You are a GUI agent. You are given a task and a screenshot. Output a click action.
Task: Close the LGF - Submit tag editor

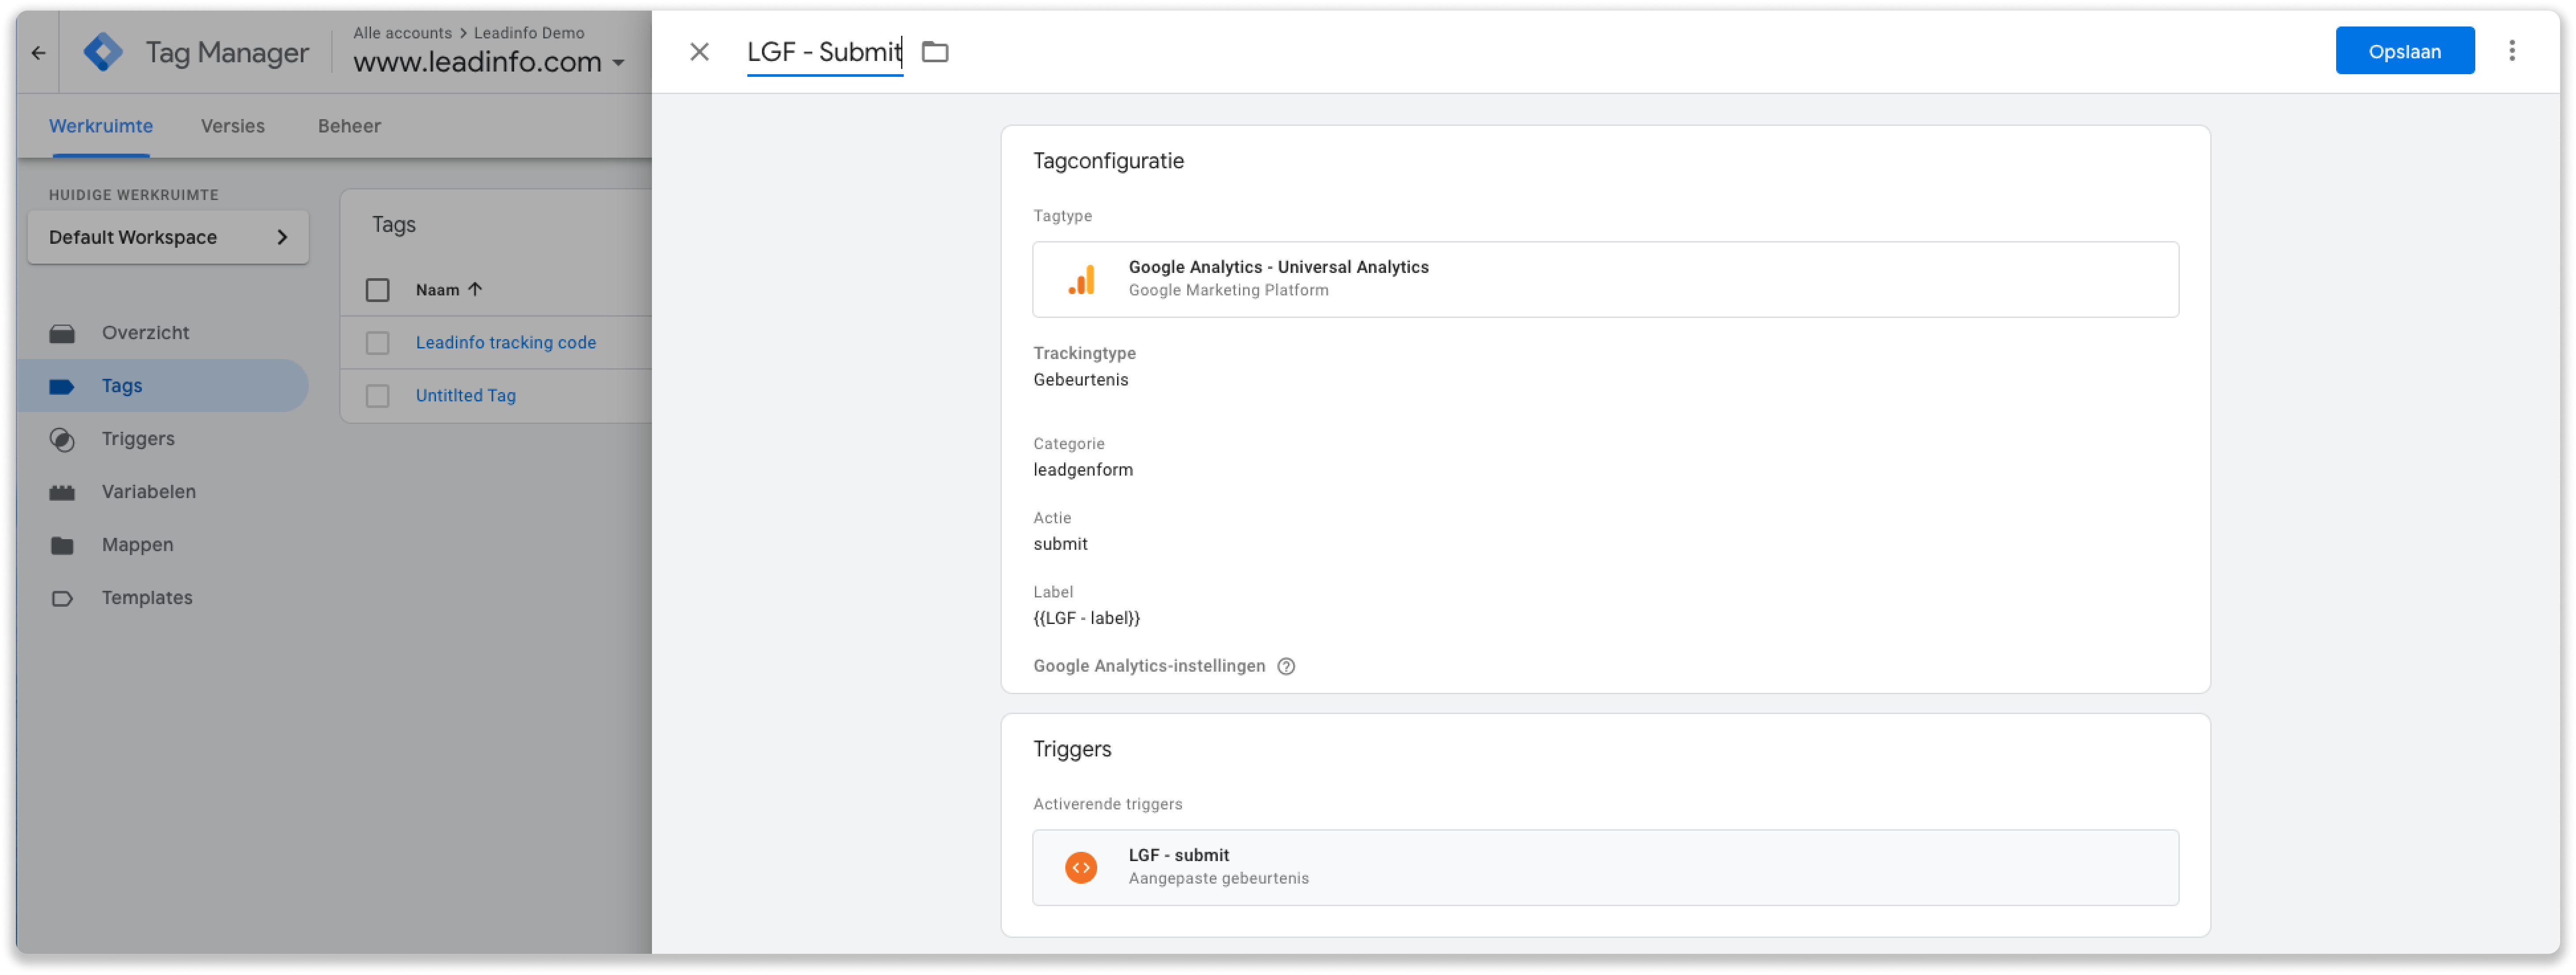click(699, 52)
